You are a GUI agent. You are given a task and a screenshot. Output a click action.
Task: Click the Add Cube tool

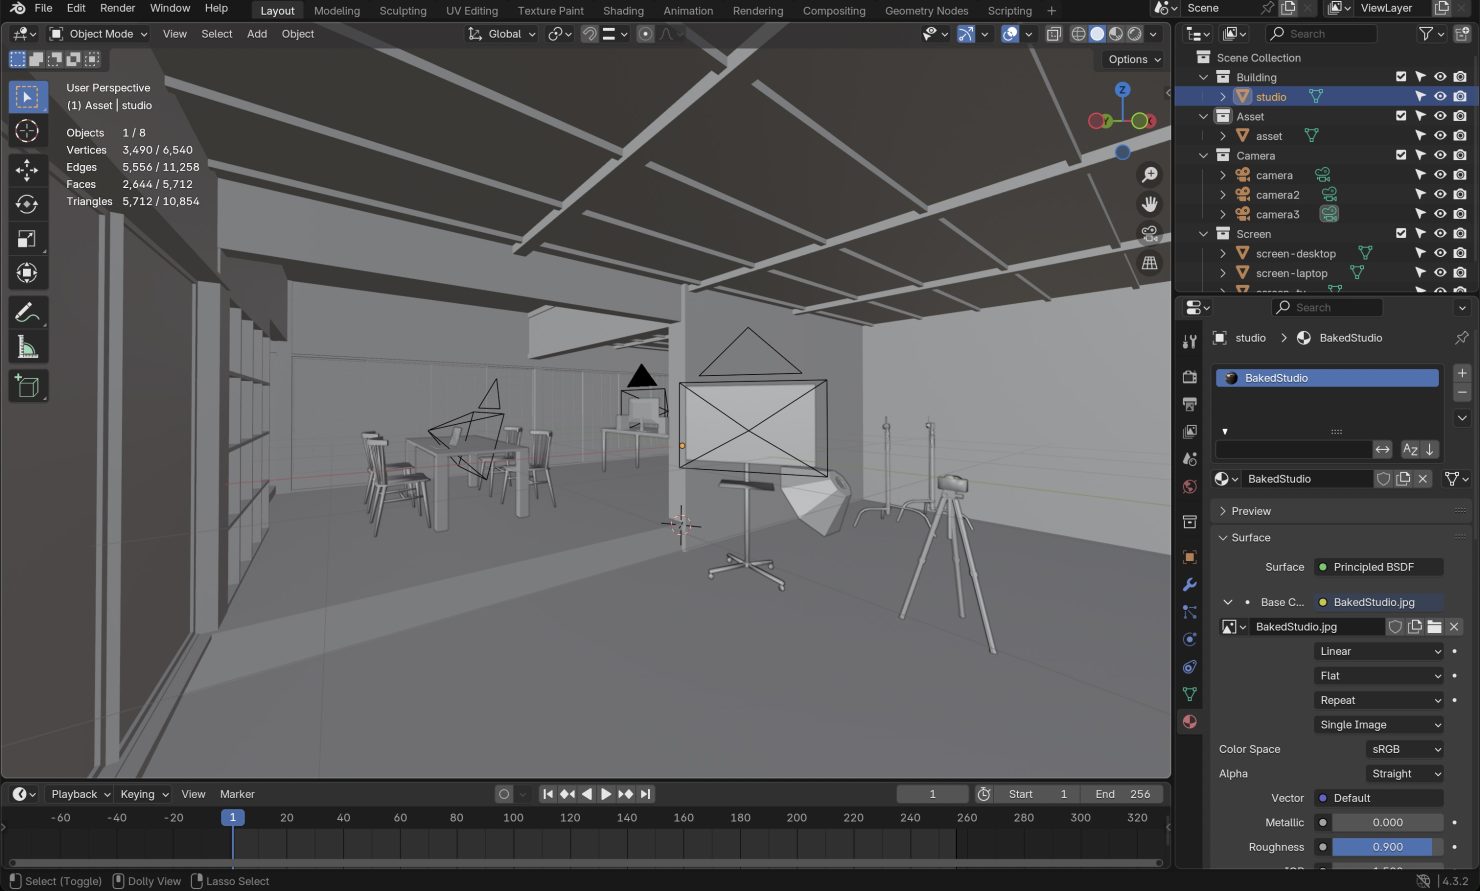click(27, 387)
